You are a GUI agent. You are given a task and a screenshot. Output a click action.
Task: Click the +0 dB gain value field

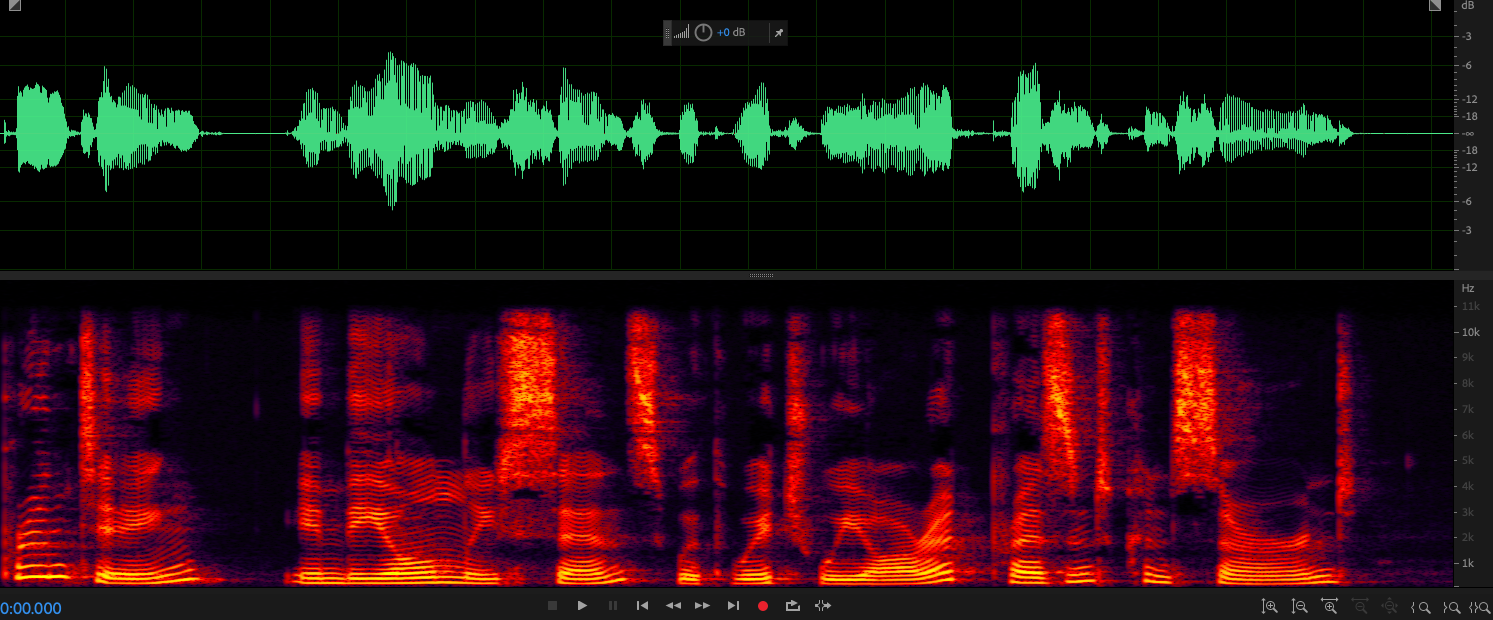731,33
